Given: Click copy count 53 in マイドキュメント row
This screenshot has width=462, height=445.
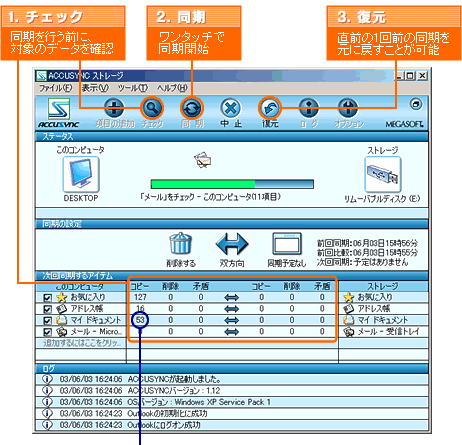Looking at the screenshot, I should click(x=140, y=320).
